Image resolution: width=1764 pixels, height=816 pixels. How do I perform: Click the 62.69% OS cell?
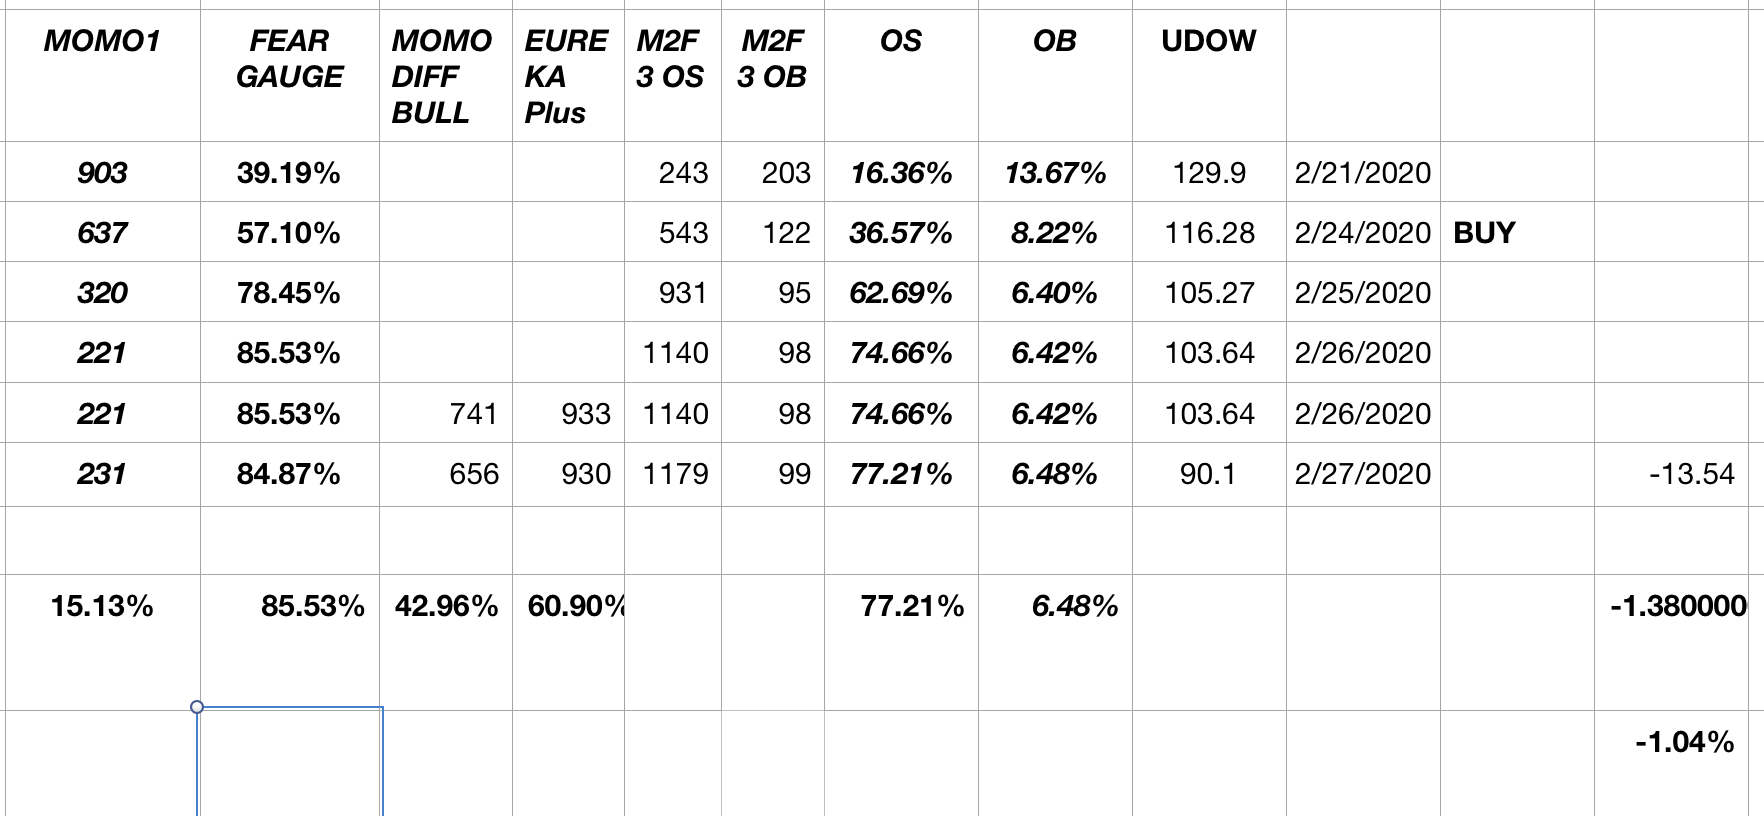tap(900, 293)
